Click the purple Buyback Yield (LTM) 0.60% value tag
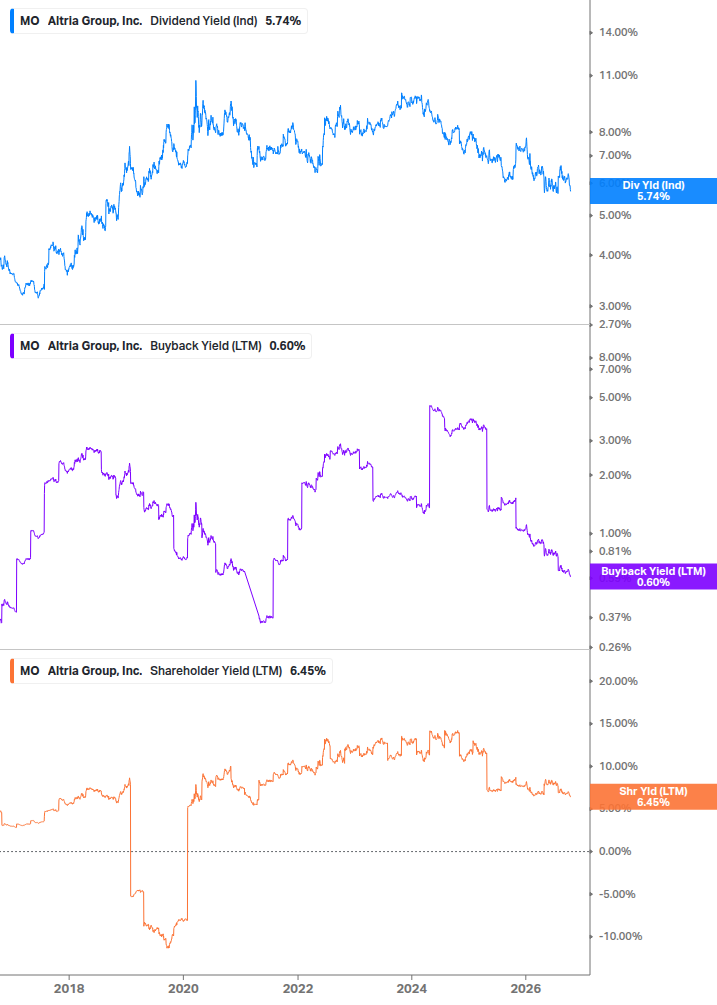The height and width of the screenshot is (1005, 717). point(653,577)
